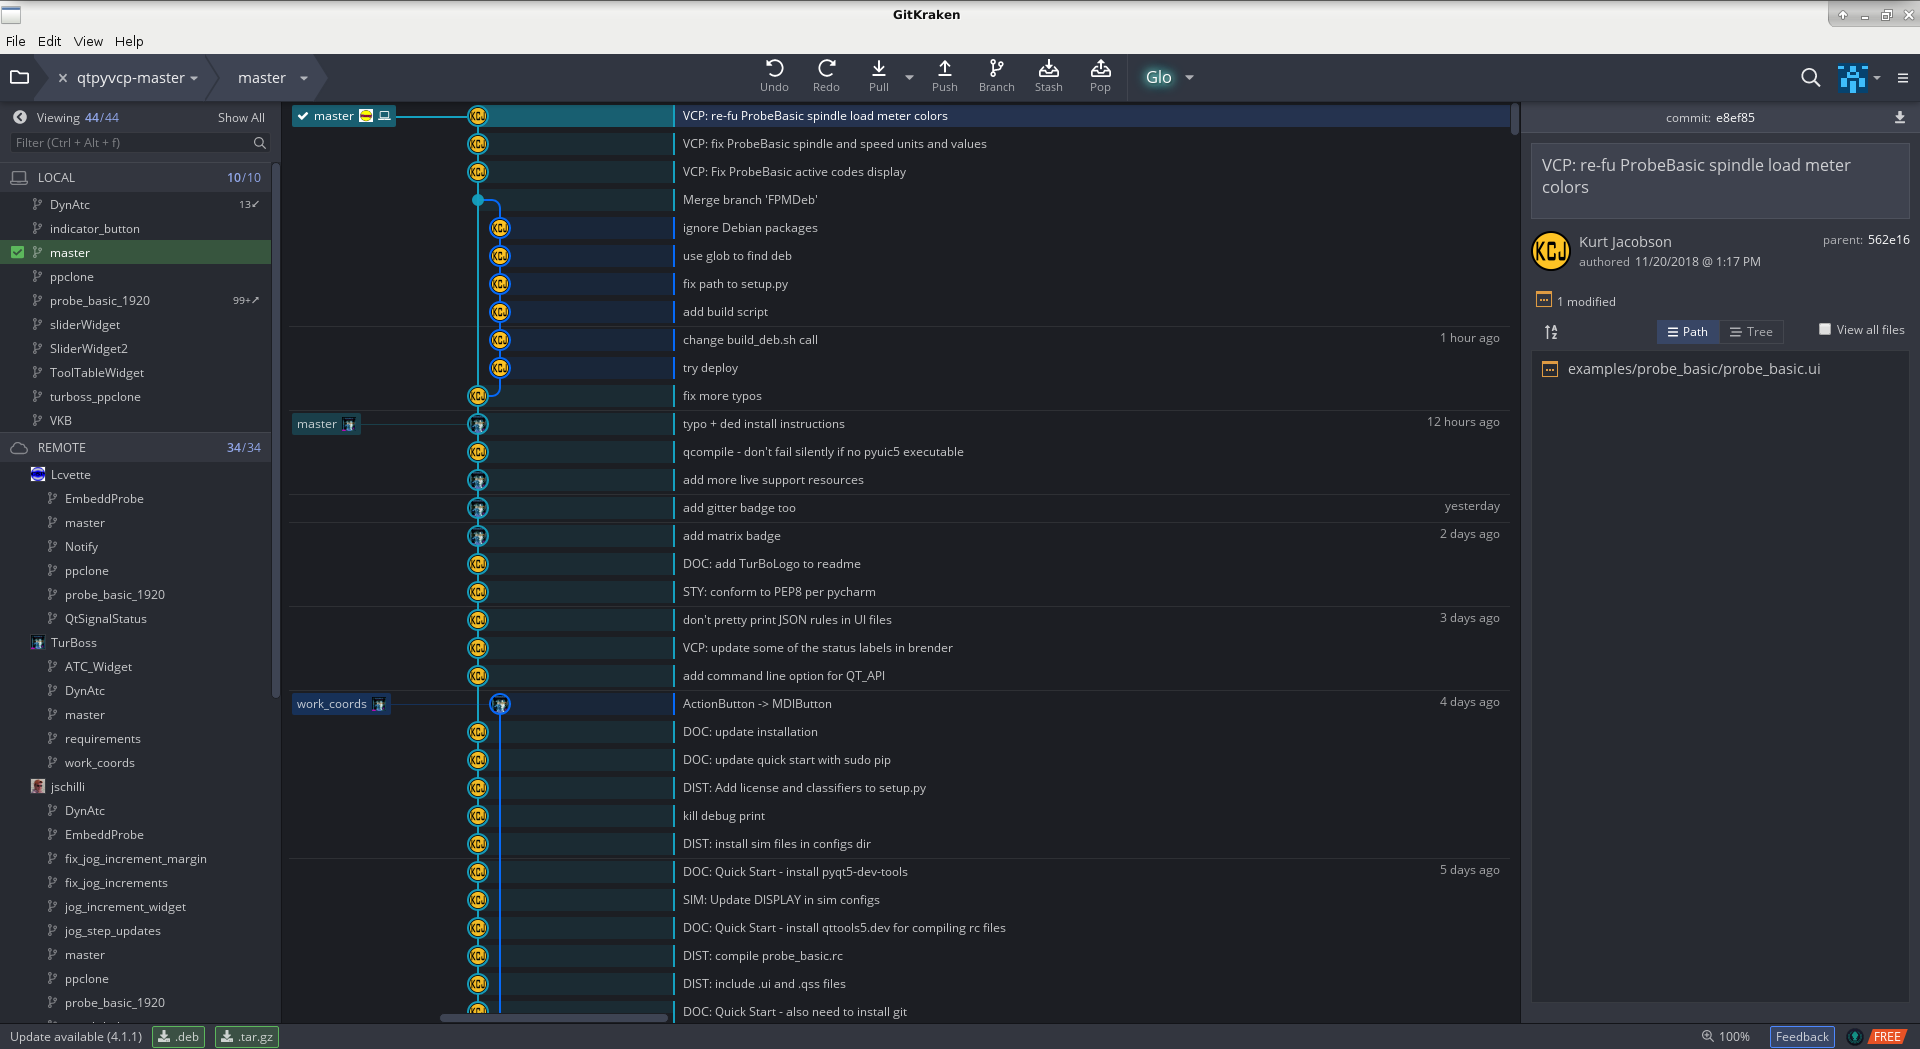
Task: Open the Help menu
Action: (x=129, y=41)
